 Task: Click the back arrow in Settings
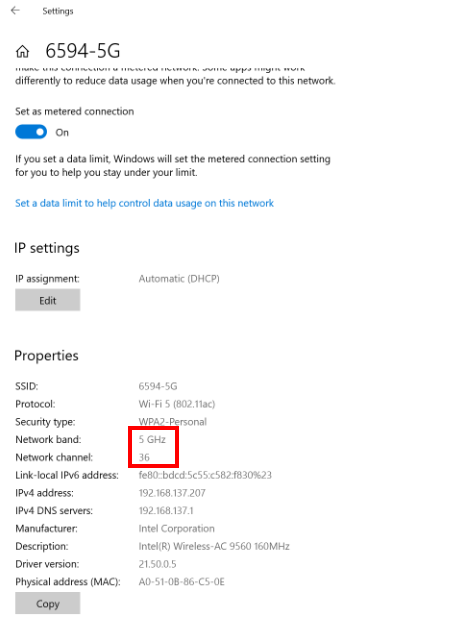[x=15, y=10]
